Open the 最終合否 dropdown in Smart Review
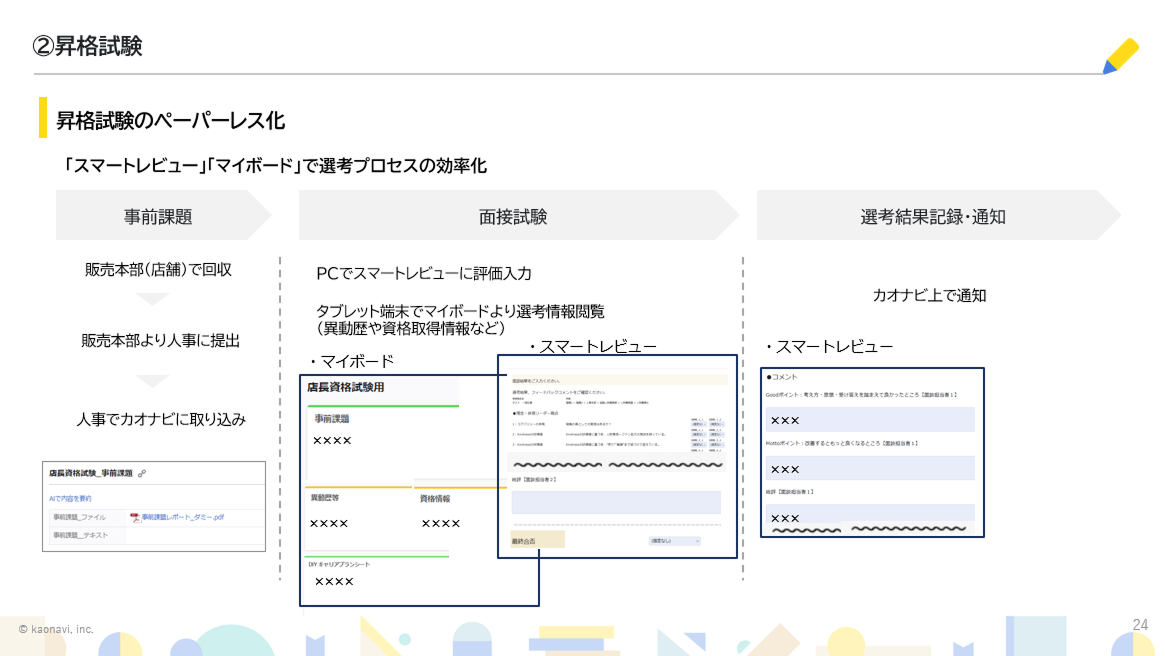Screen dimensions: 1165x656 (x=675, y=541)
